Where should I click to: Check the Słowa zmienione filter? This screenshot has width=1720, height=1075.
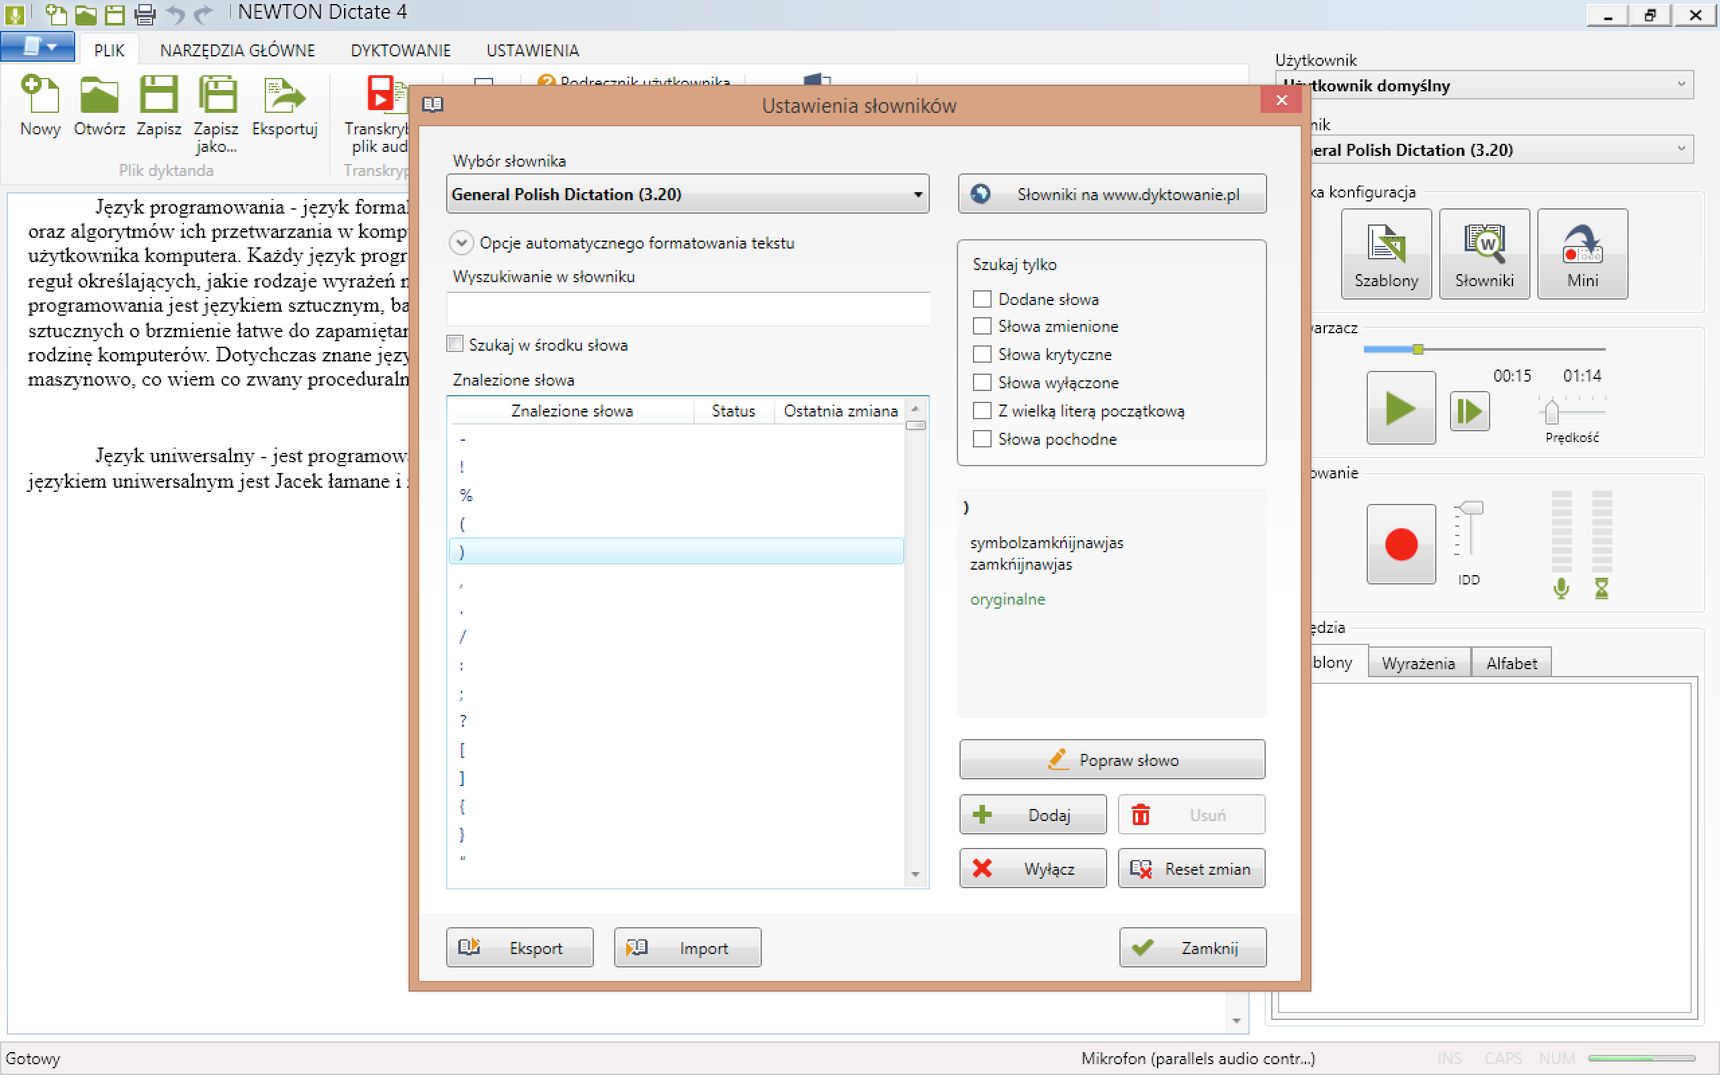point(982,326)
